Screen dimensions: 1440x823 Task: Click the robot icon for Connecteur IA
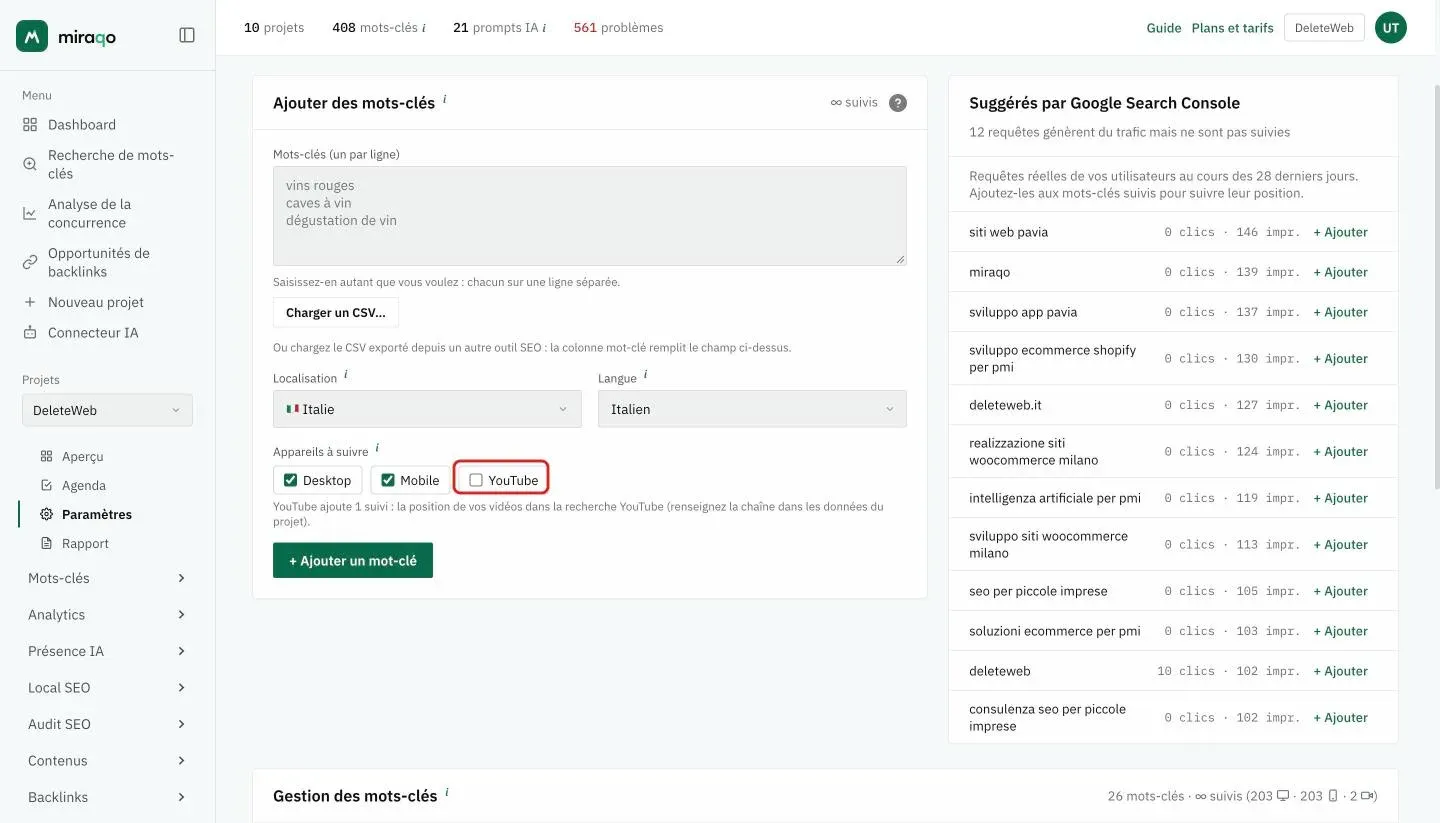(30, 332)
